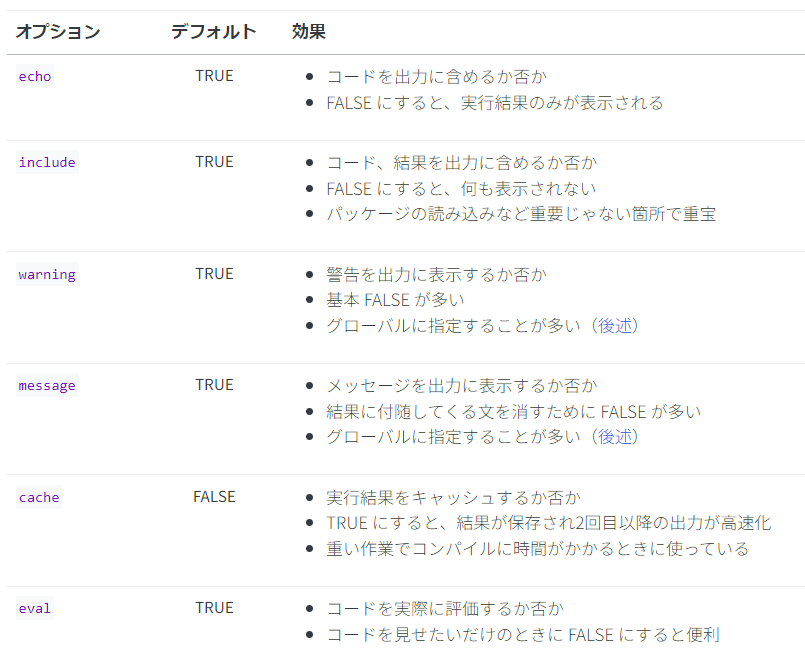Click the bullet about パッケージの読み込み
This screenshot has height=666, width=805.
[520, 214]
